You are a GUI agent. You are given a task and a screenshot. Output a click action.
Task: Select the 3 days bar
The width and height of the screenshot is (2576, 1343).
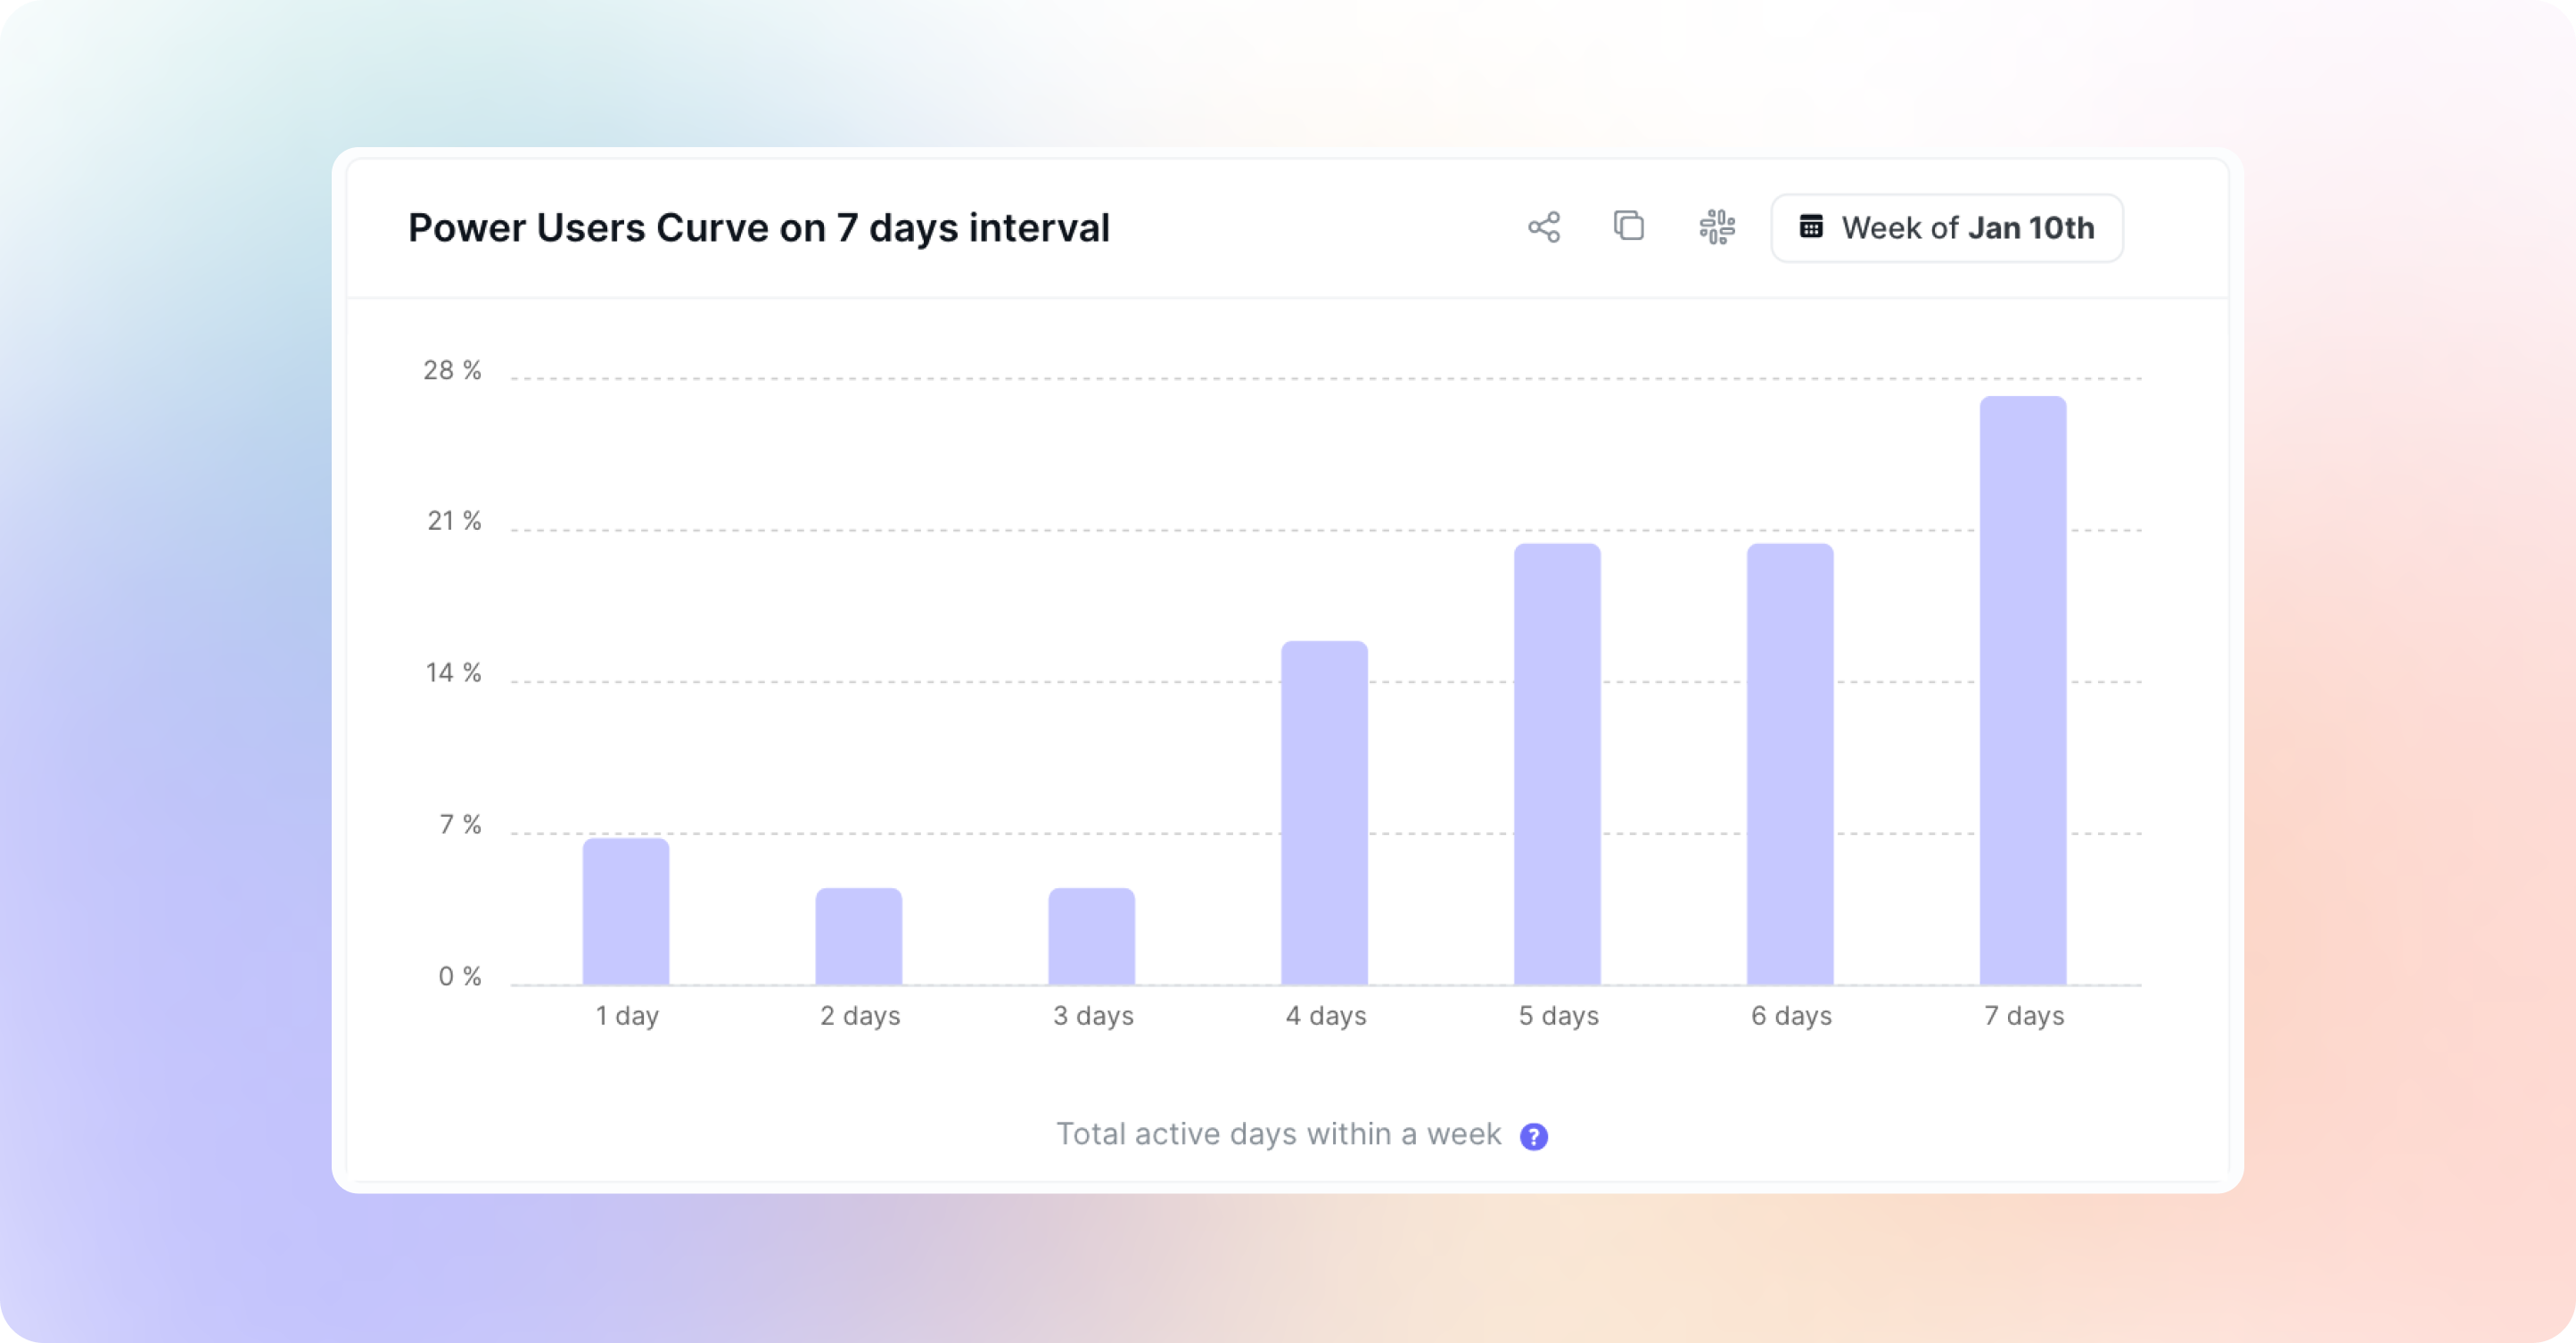[x=1091, y=936]
